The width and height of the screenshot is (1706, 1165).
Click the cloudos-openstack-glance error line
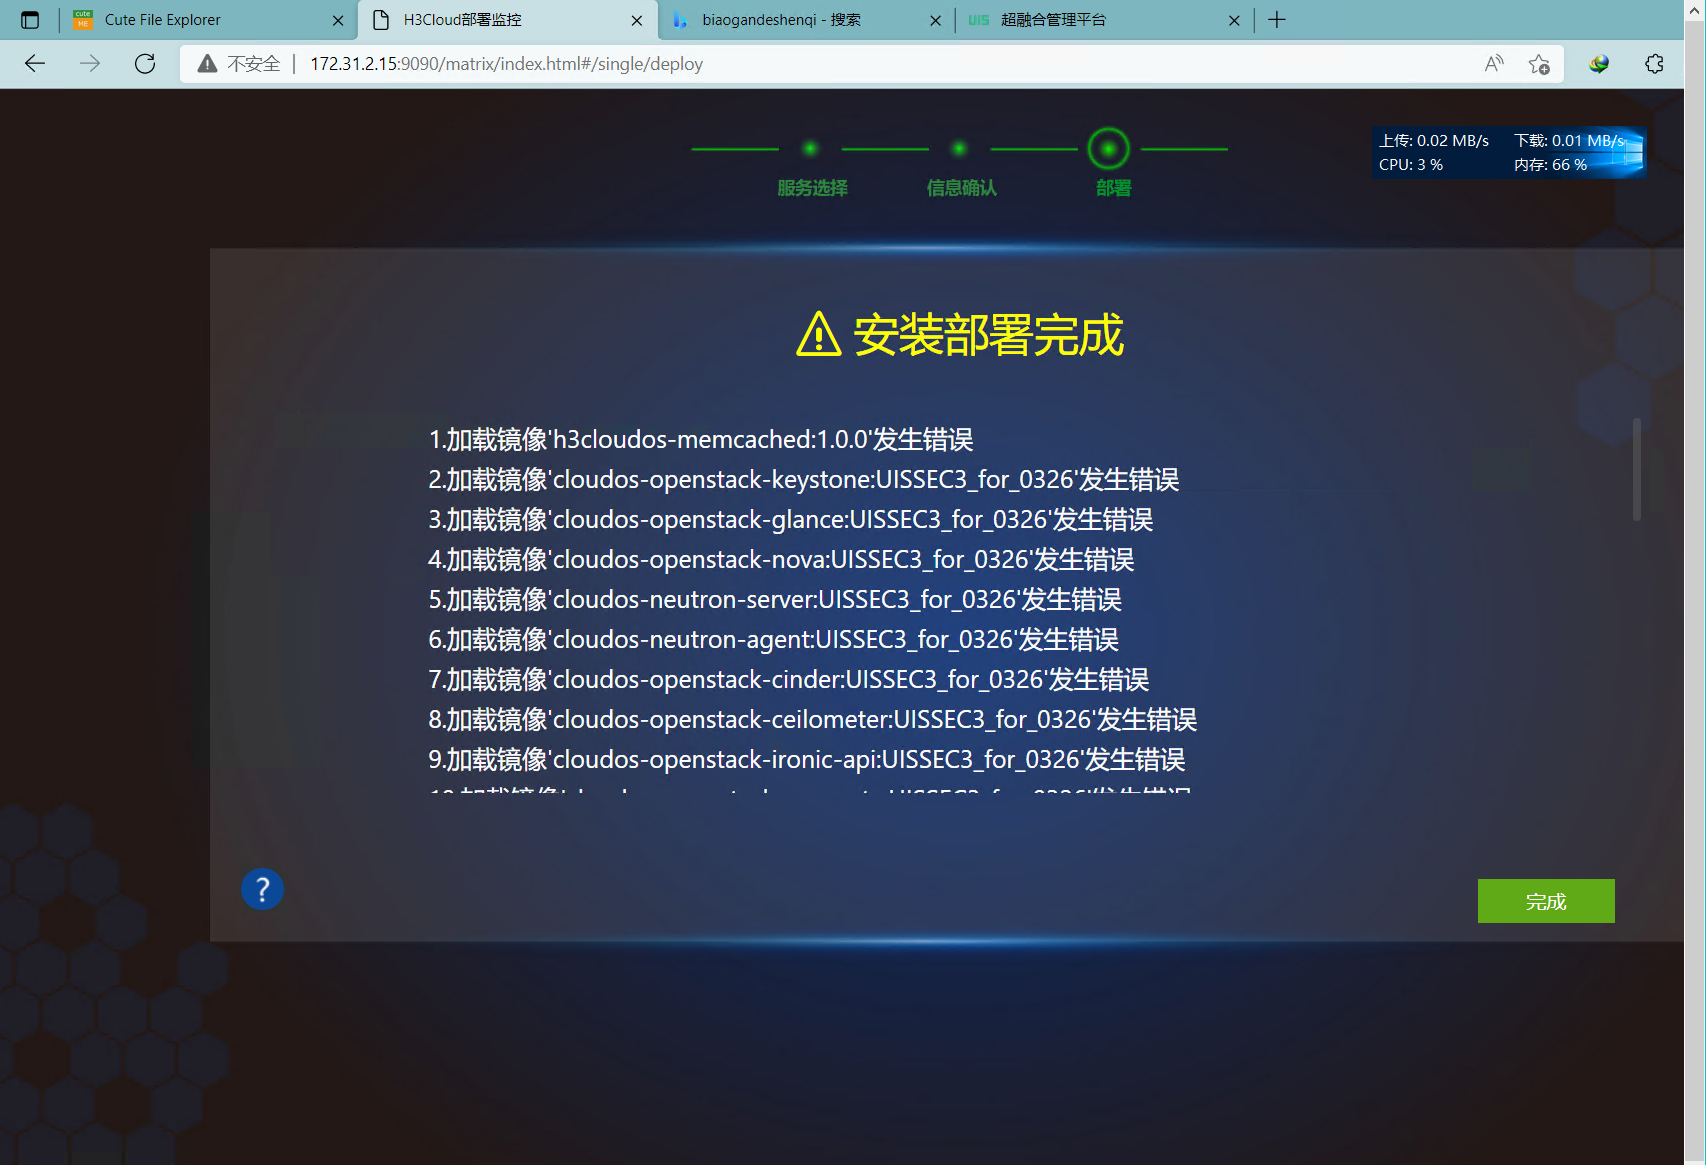(791, 519)
